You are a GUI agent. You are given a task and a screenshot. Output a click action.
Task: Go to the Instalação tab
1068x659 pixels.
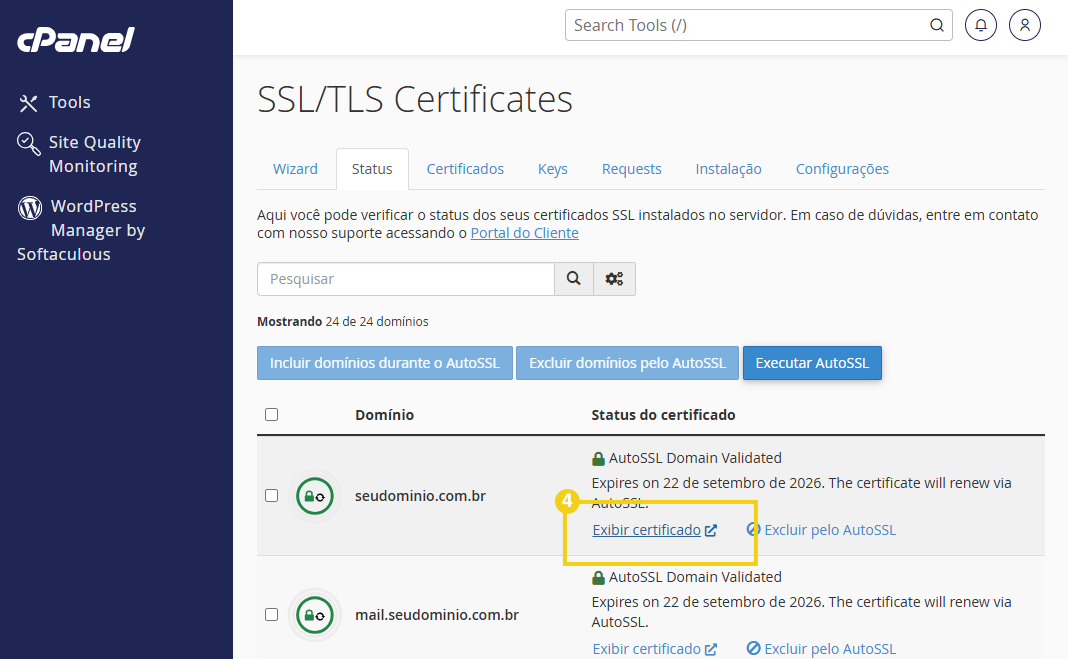tap(728, 169)
